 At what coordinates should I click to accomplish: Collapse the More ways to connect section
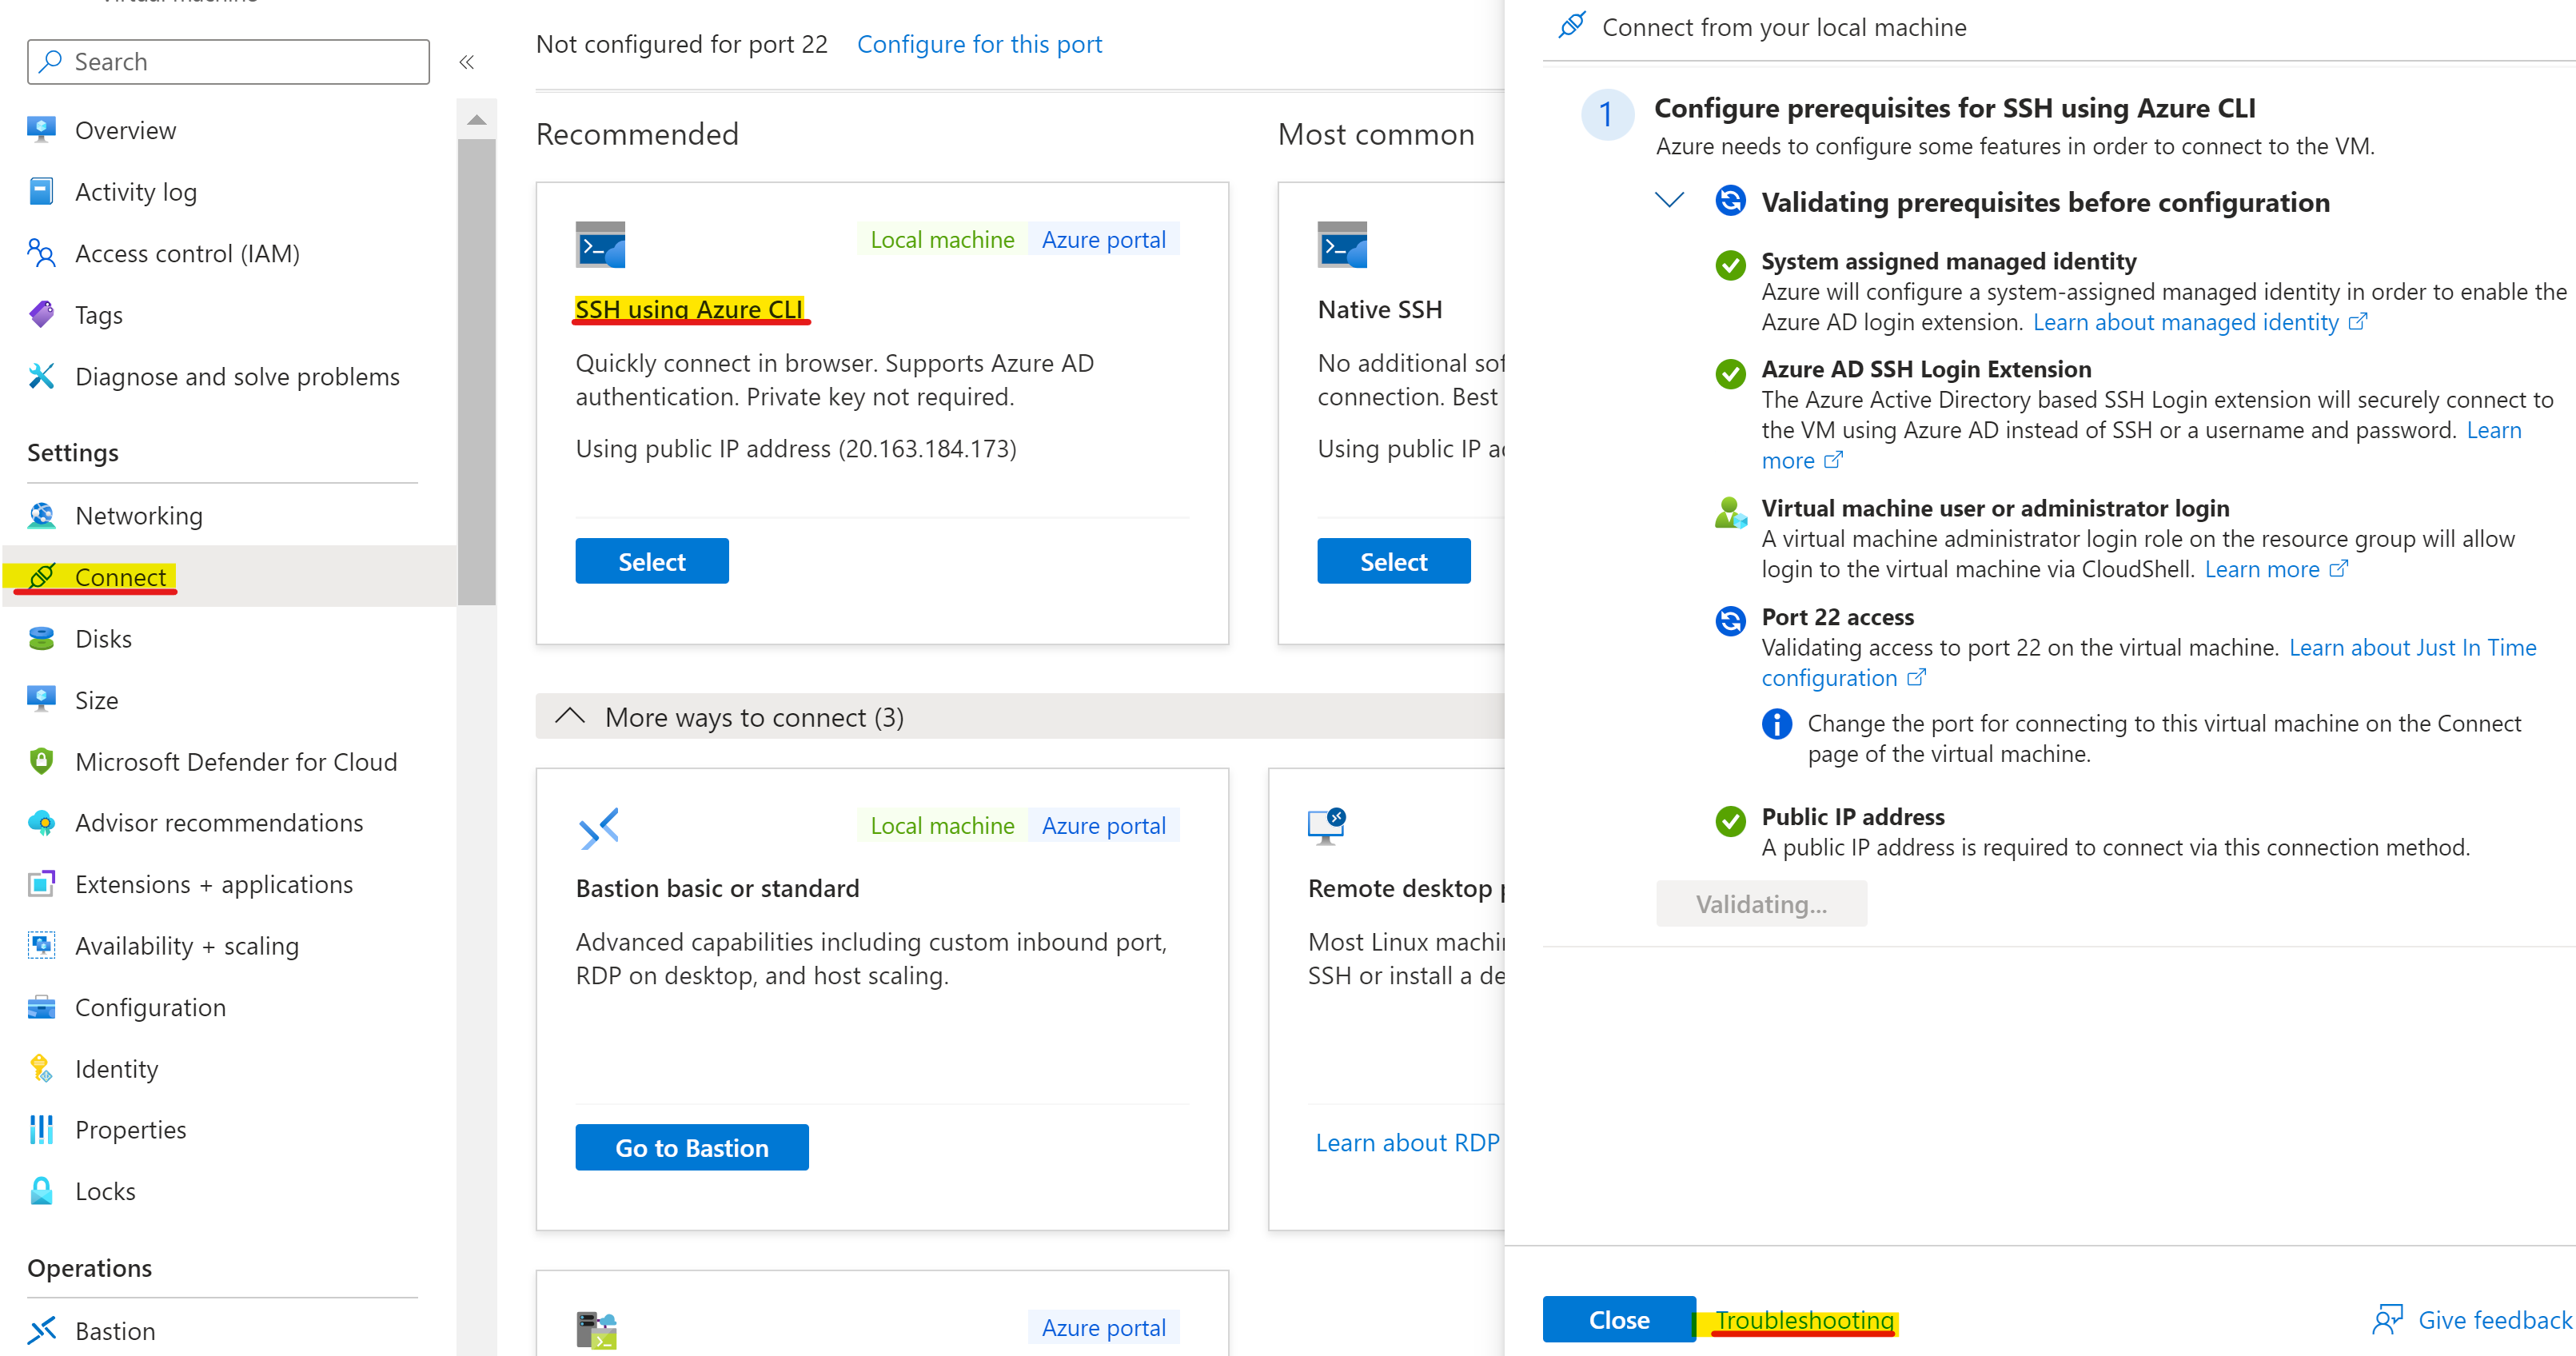pos(570,716)
